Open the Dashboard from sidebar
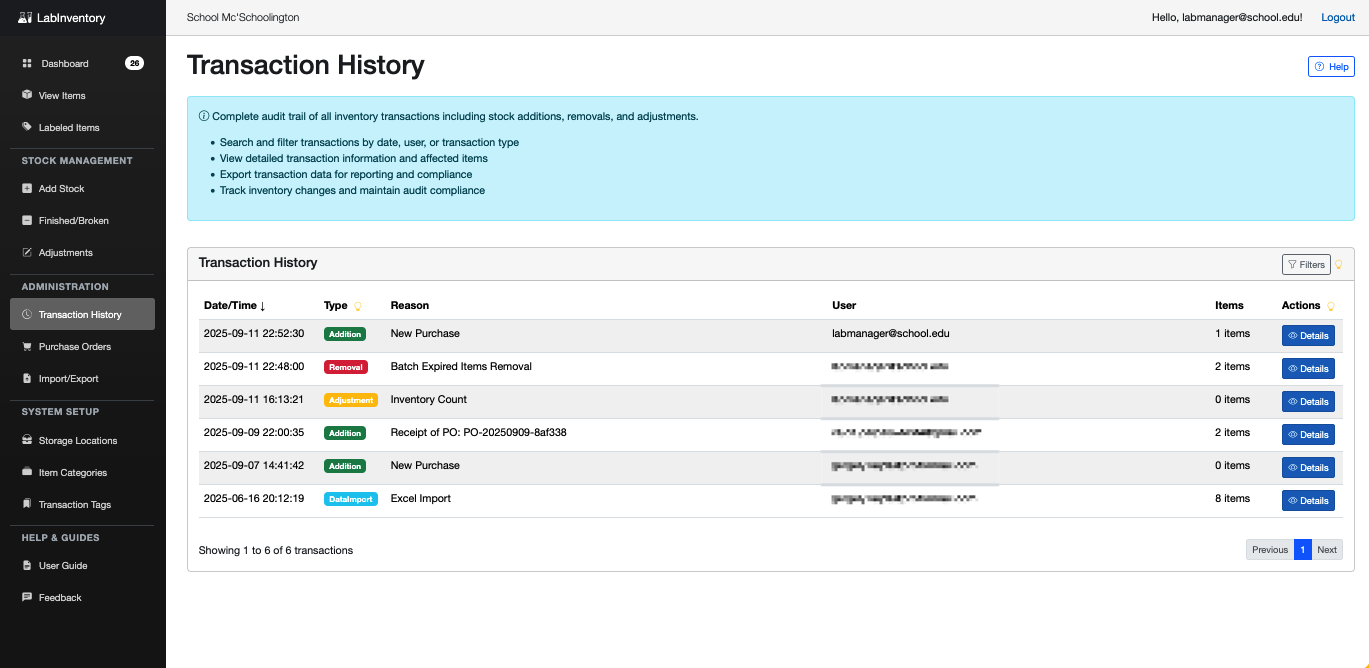Image resolution: width=1369 pixels, height=668 pixels. (64, 64)
